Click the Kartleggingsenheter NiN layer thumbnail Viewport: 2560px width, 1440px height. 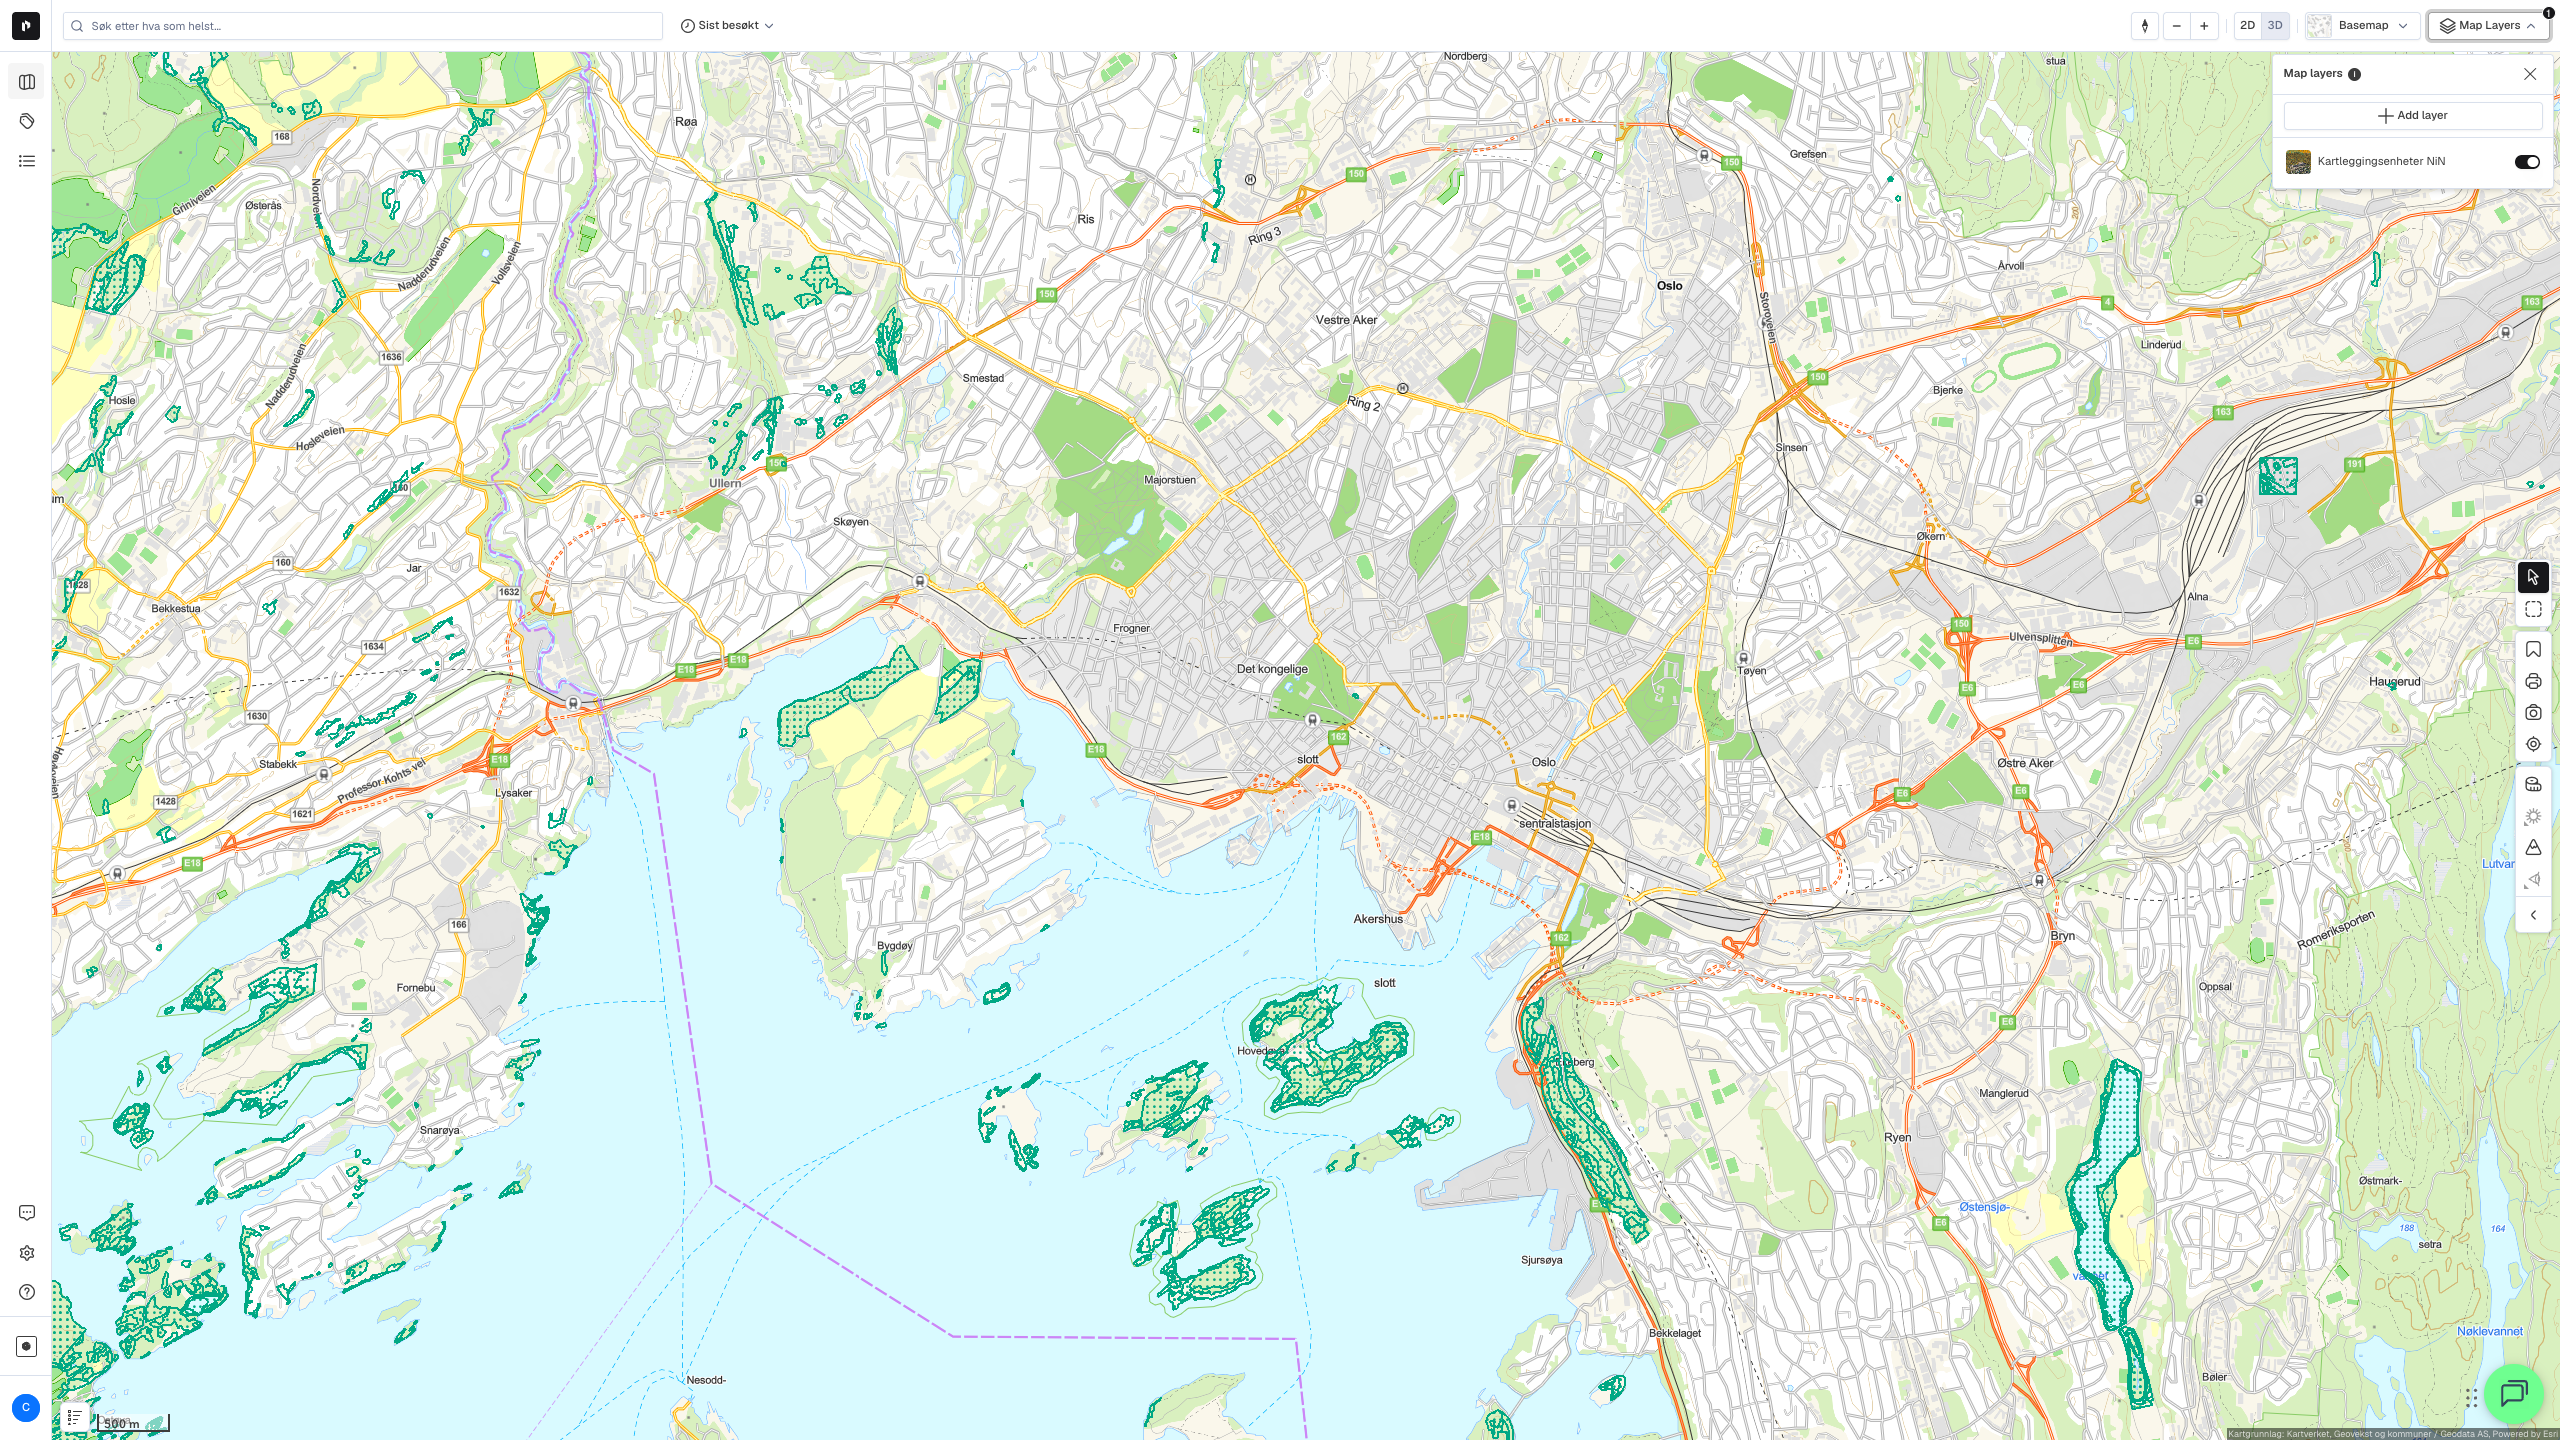[x=2298, y=162]
